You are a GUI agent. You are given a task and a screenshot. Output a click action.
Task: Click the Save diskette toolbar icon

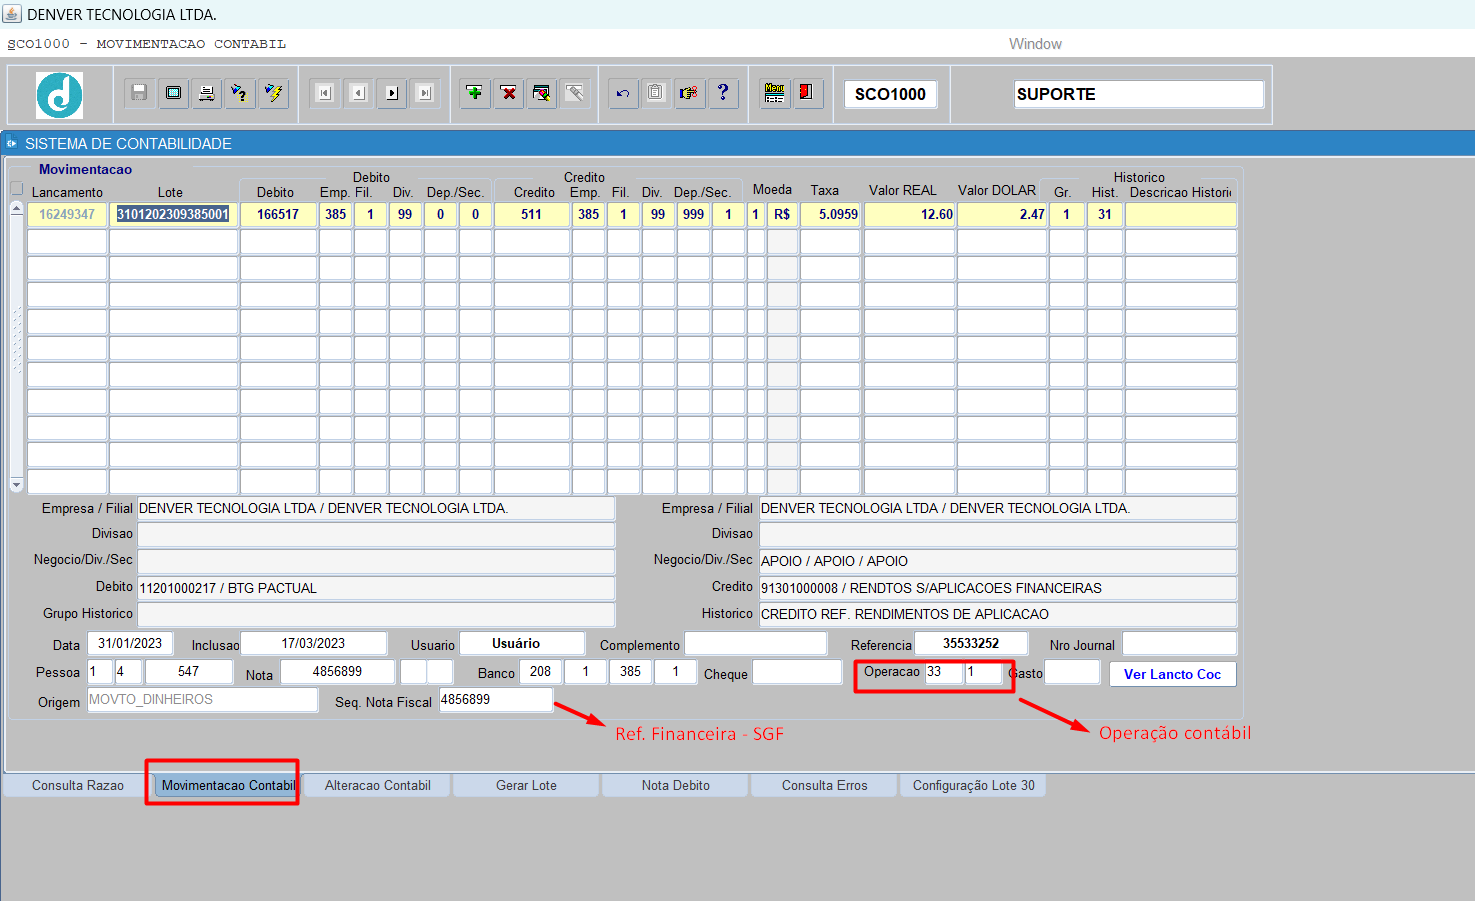point(139,93)
